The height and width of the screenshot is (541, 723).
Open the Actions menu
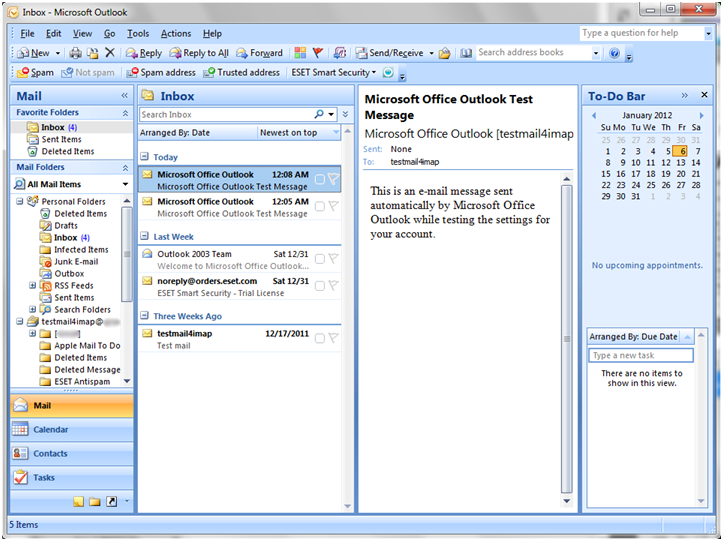pos(176,33)
